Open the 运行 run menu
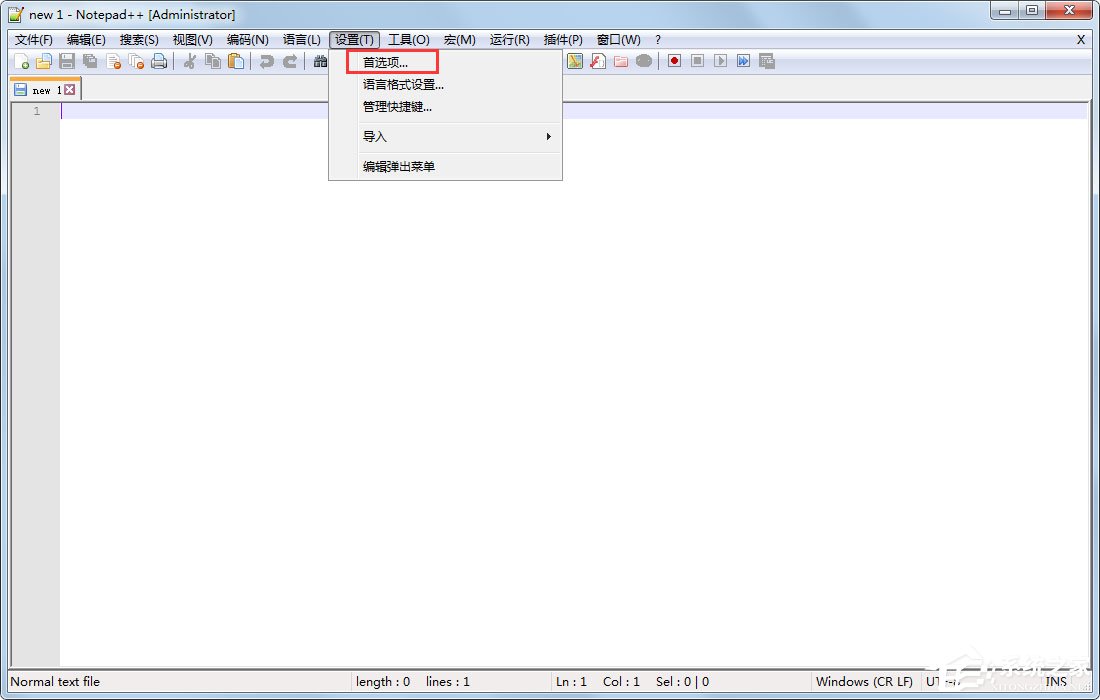The height and width of the screenshot is (700, 1100). (508, 40)
